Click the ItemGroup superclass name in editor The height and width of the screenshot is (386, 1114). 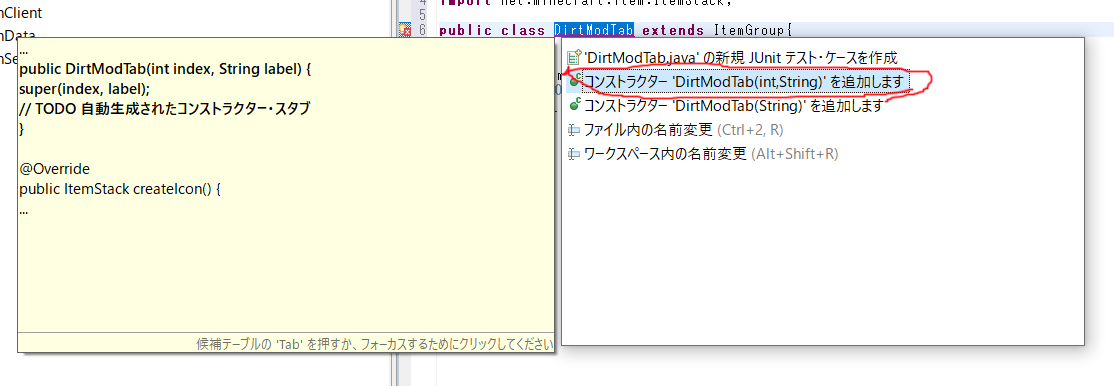pyautogui.click(x=750, y=30)
